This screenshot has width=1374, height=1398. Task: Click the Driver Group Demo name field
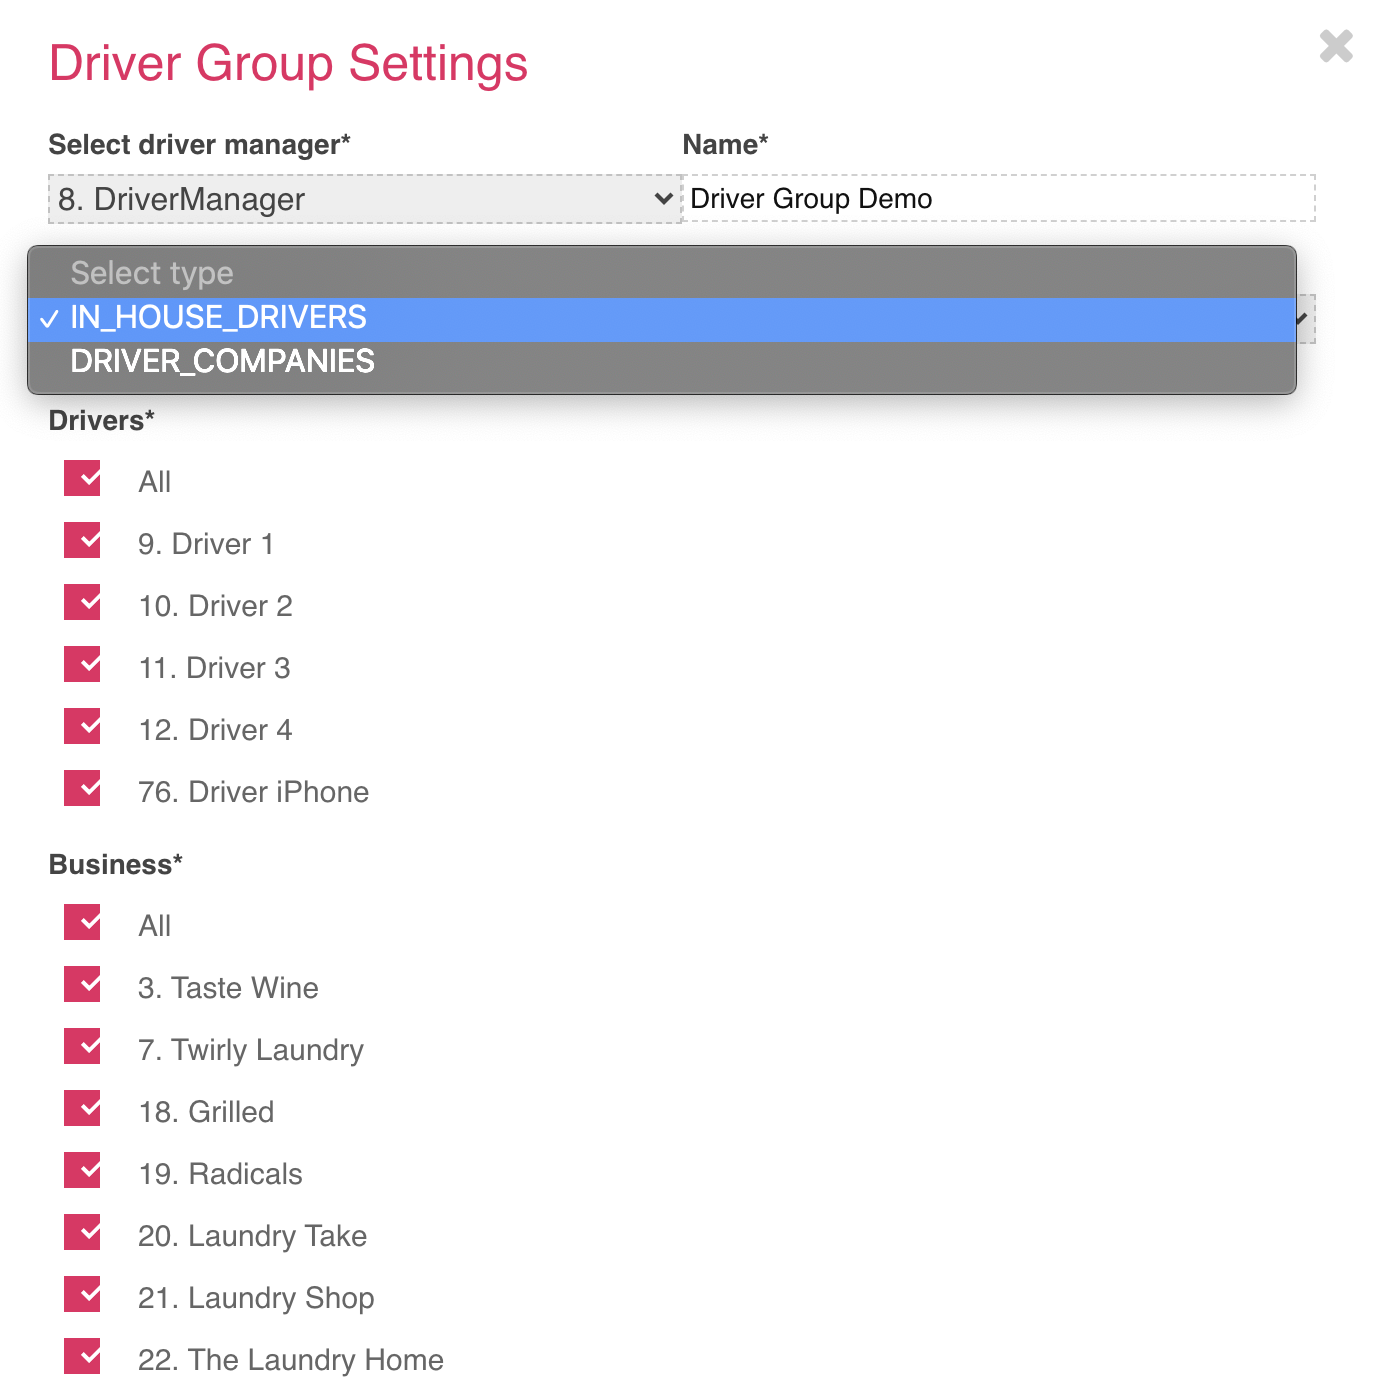pos(998,198)
